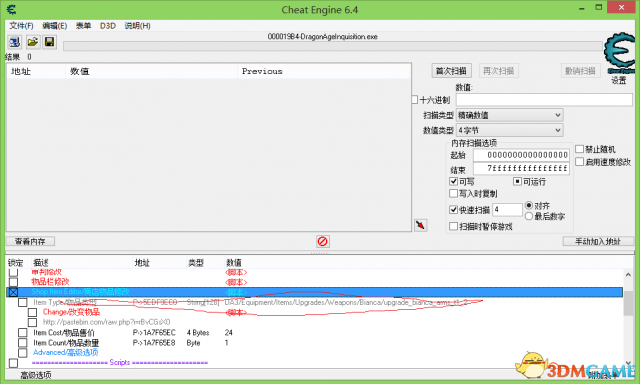Click the 手动加入地址 button

[598, 241]
